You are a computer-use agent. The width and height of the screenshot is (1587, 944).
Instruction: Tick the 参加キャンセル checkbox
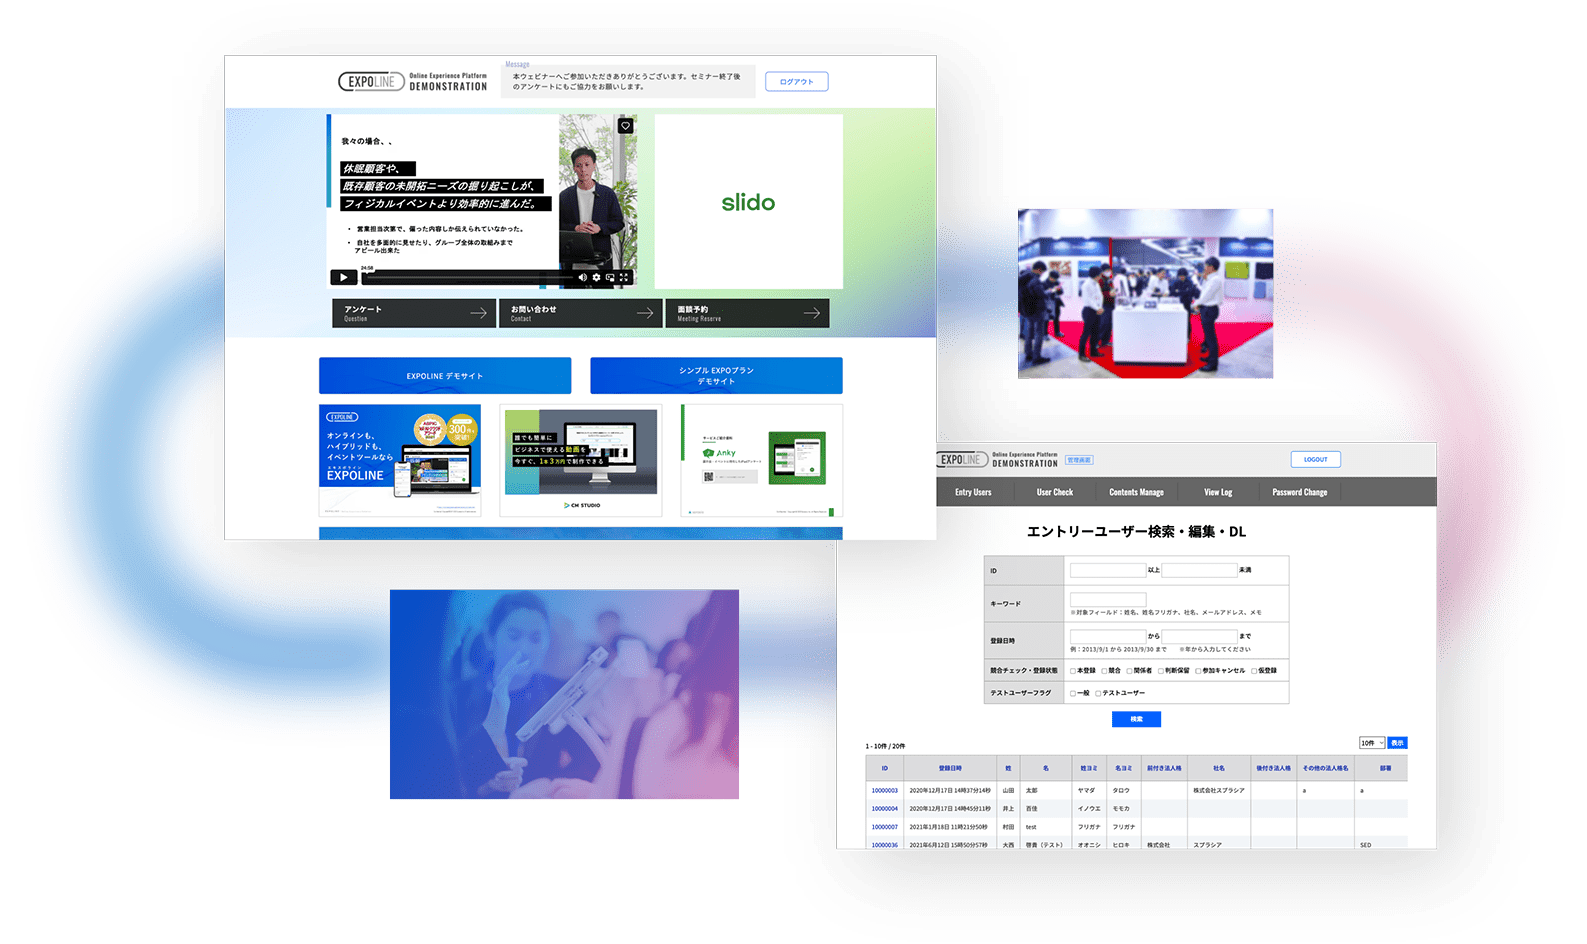click(x=1198, y=671)
